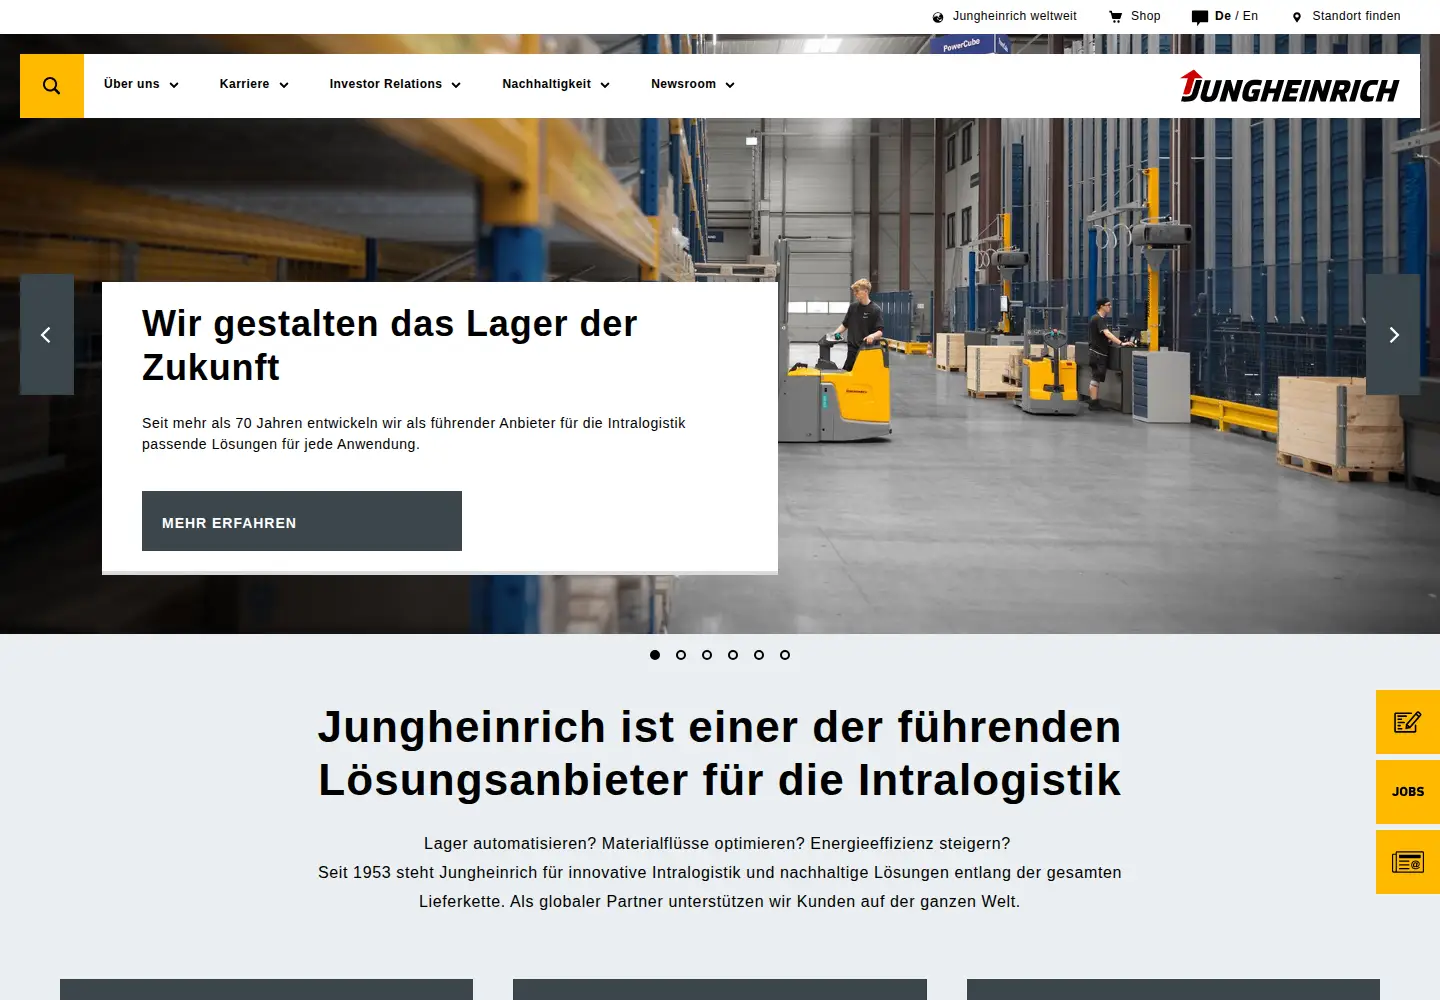
Task: Switch language to En
Action: [1251, 16]
